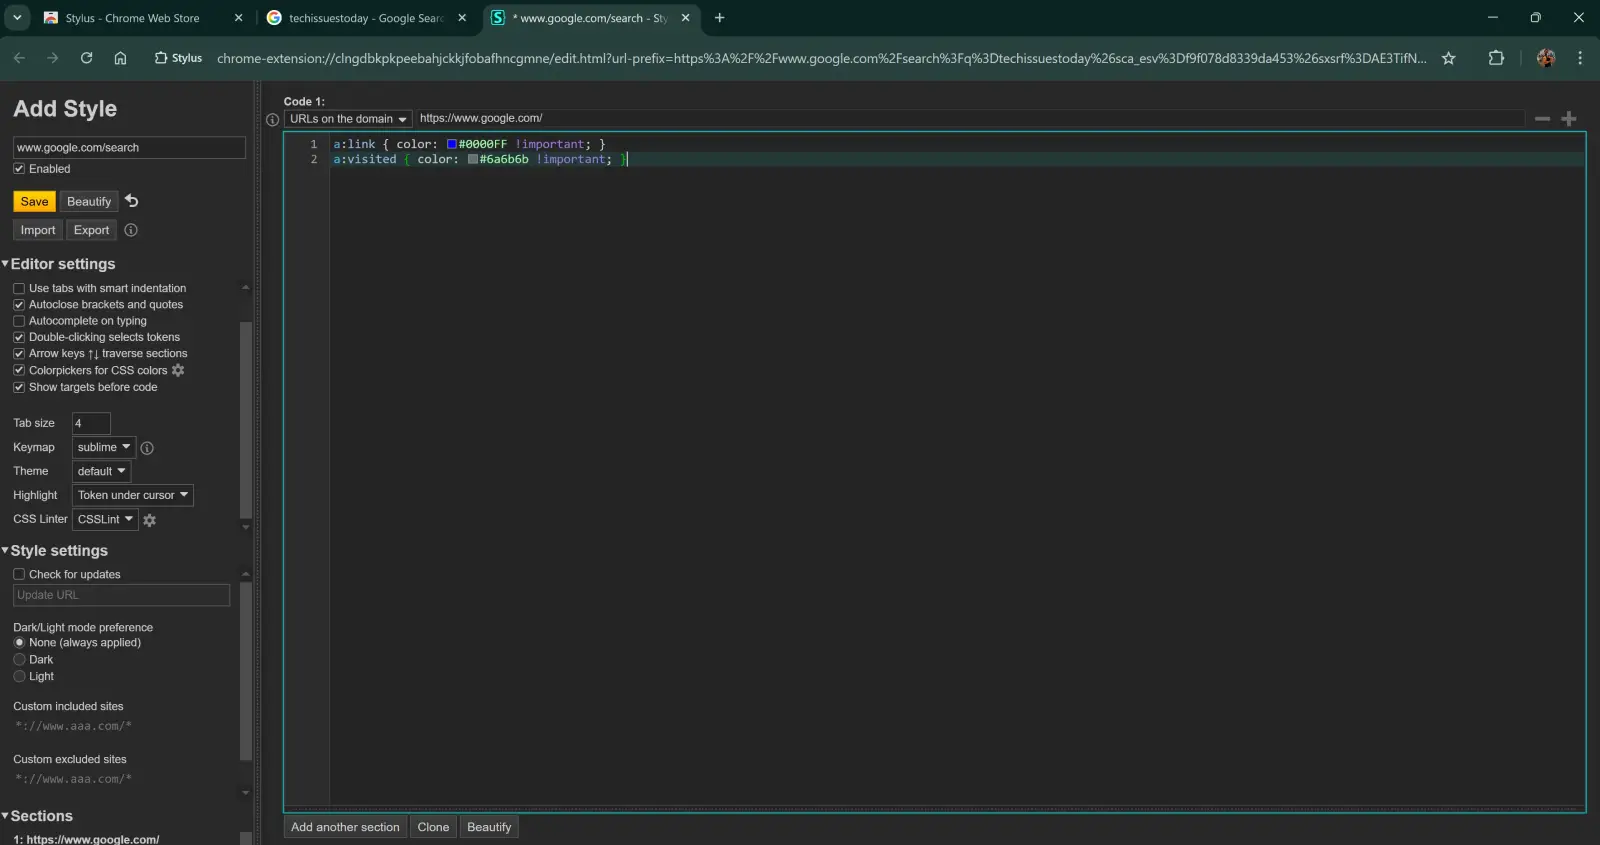Click Beautify button below code editor
Image resolution: width=1600 pixels, height=845 pixels.
[489, 827]
